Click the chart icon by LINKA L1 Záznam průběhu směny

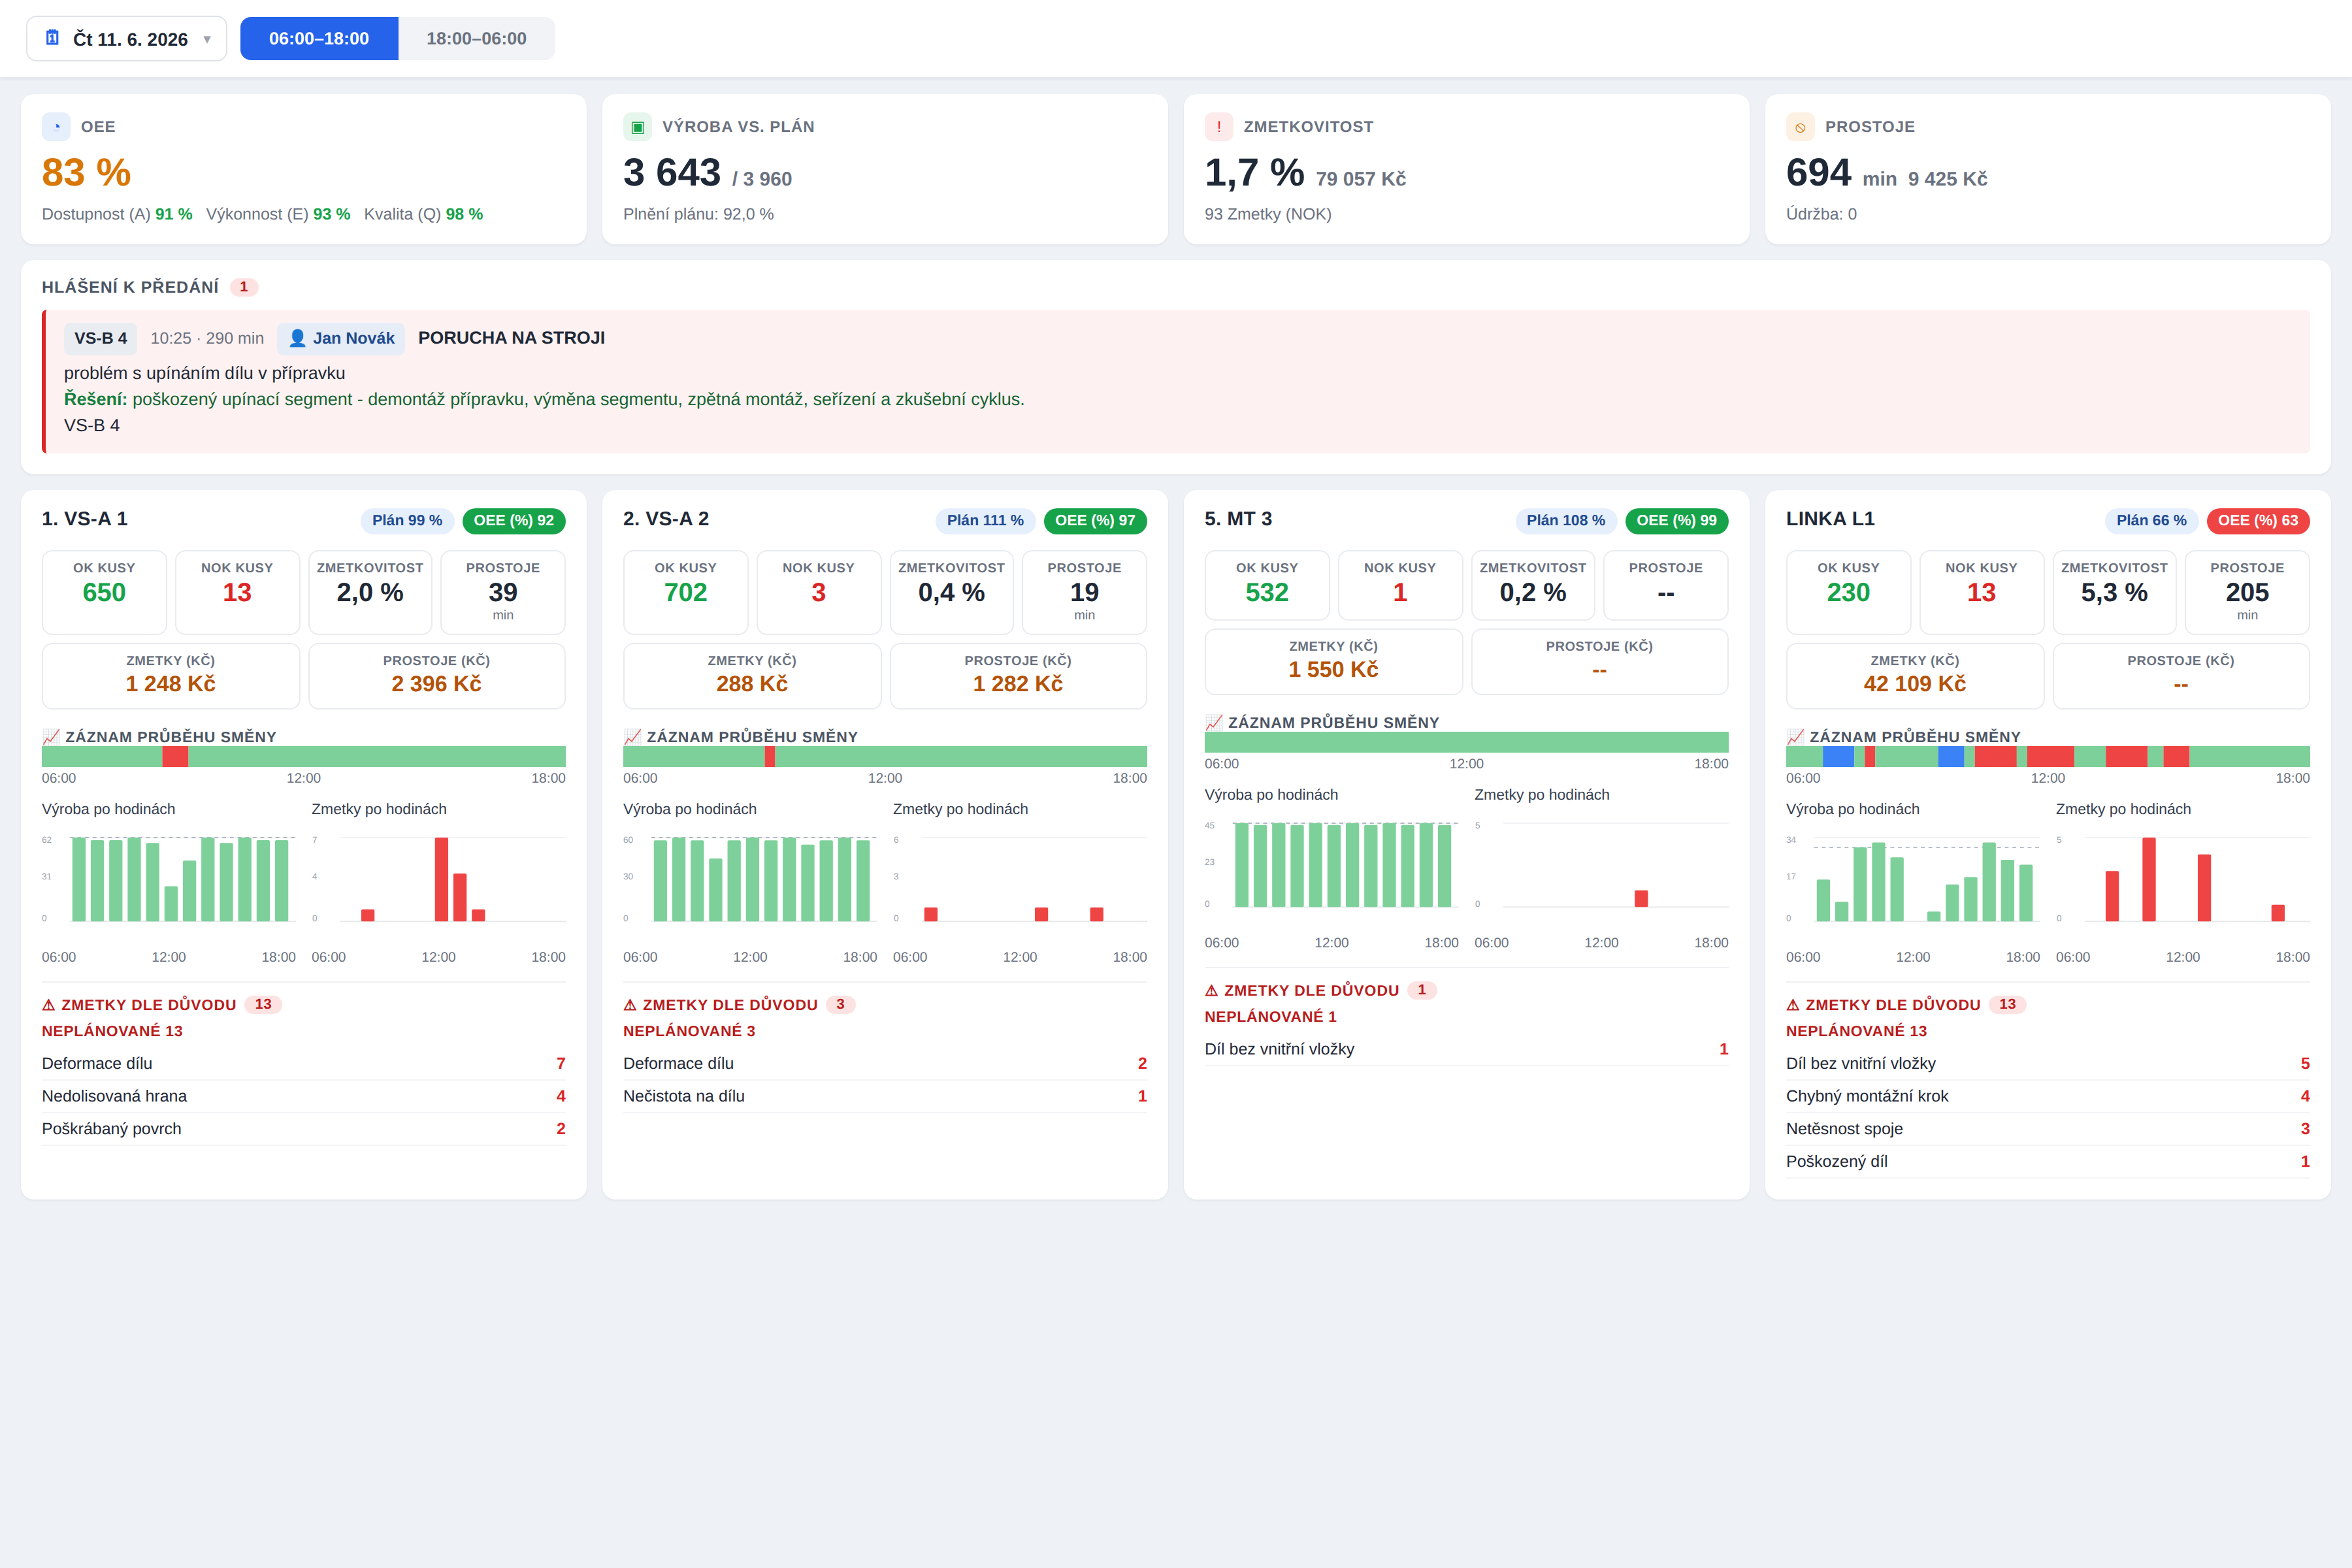1795,737
